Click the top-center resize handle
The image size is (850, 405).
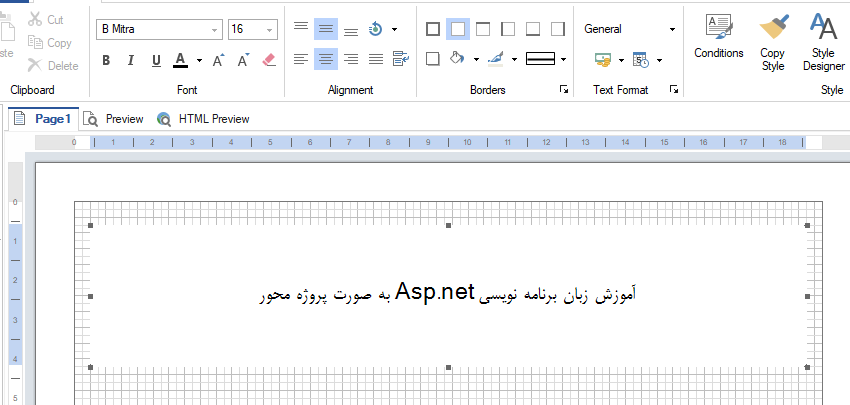(448, 225)
